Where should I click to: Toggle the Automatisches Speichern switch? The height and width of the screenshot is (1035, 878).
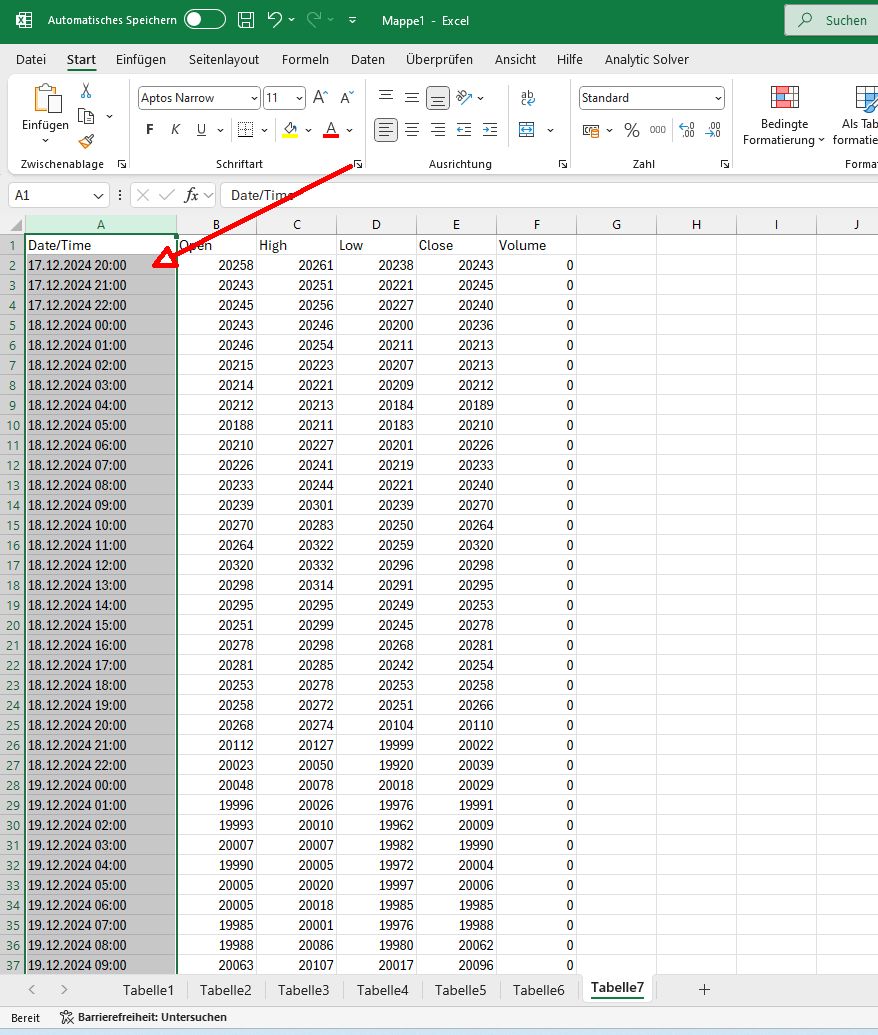tap(205, 20)
